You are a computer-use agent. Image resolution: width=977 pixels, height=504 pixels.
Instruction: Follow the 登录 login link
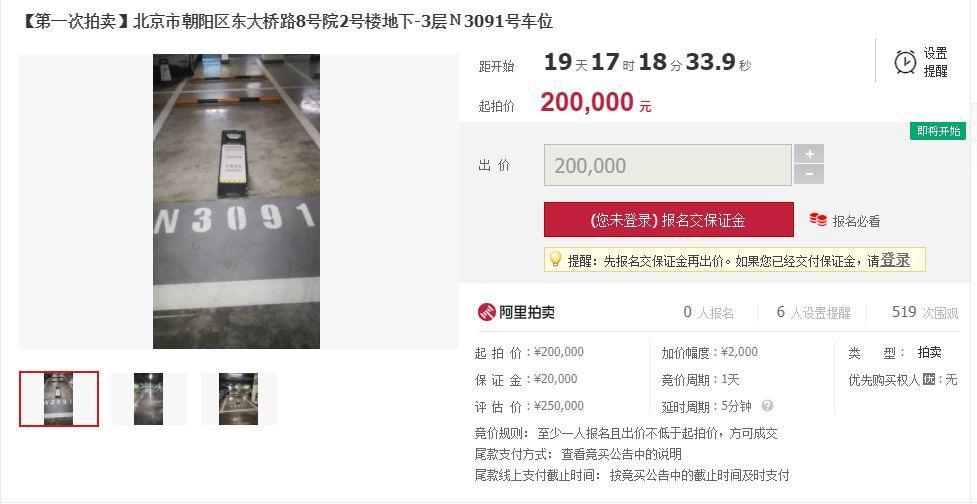coord(895,260)
